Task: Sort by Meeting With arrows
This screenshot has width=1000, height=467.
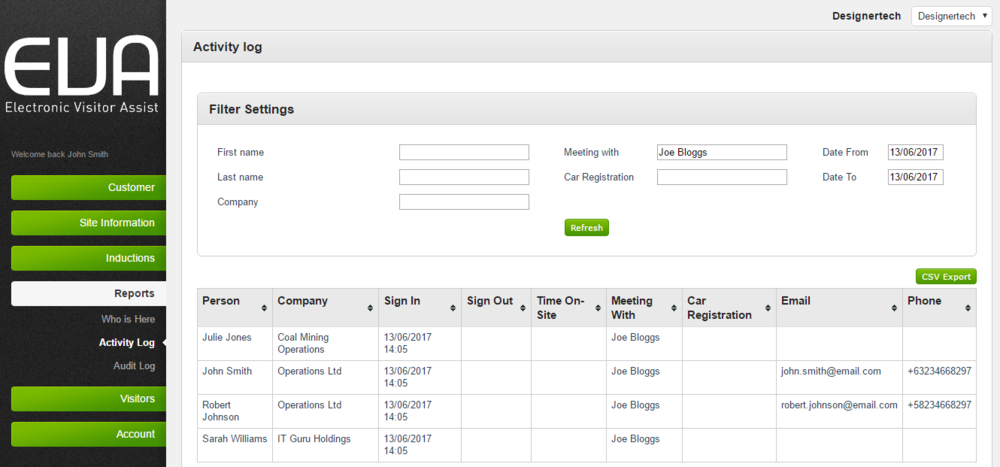Action: pyautogui.click(x=674, y=308)
